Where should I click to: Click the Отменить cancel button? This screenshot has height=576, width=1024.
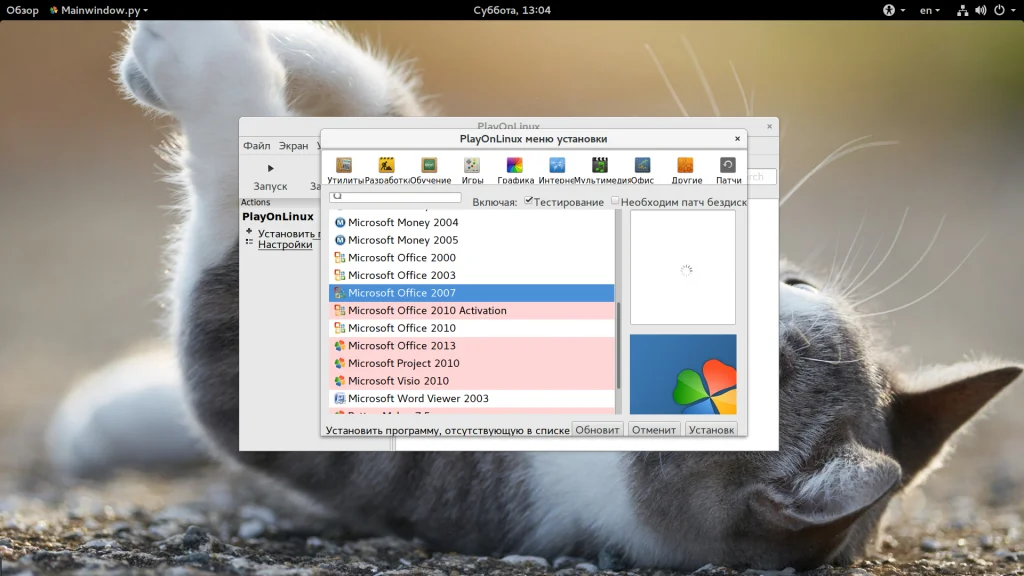coord(654,430)
